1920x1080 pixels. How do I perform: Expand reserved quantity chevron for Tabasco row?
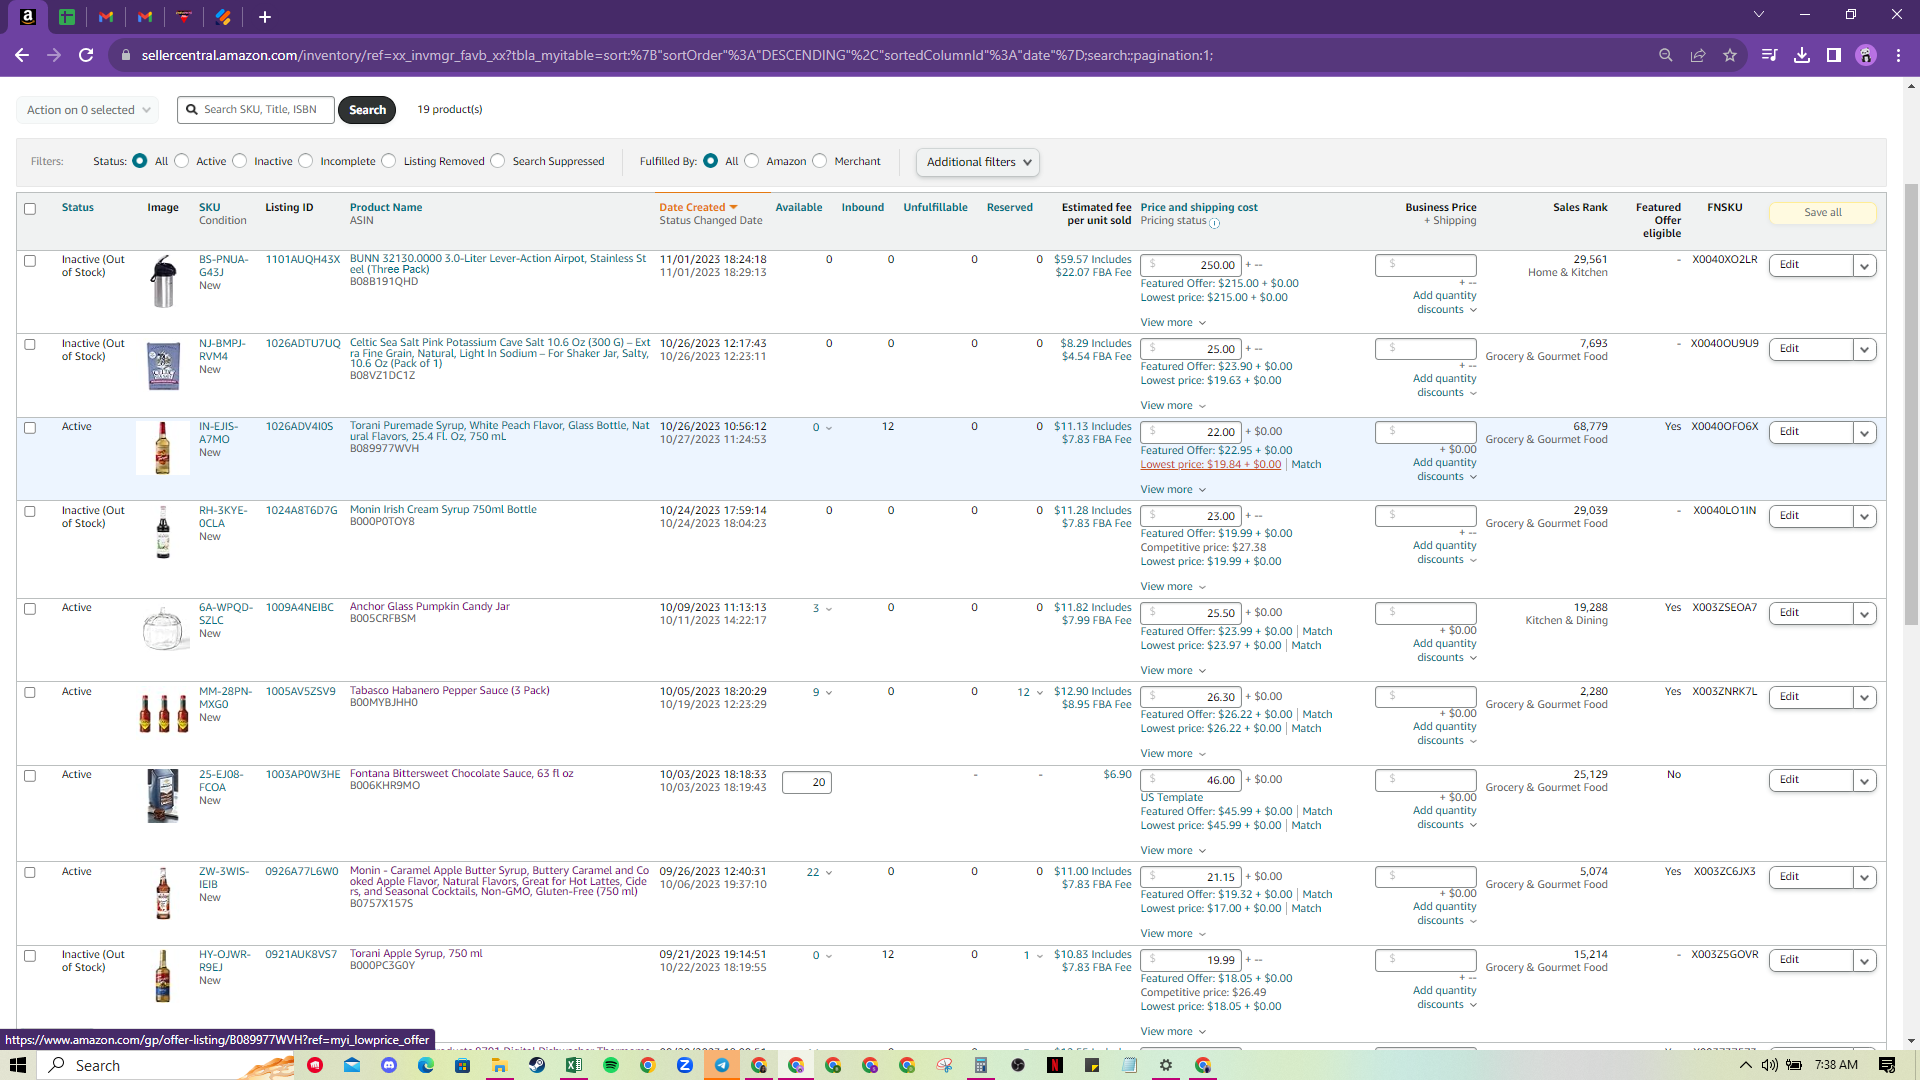(1040, 693)
